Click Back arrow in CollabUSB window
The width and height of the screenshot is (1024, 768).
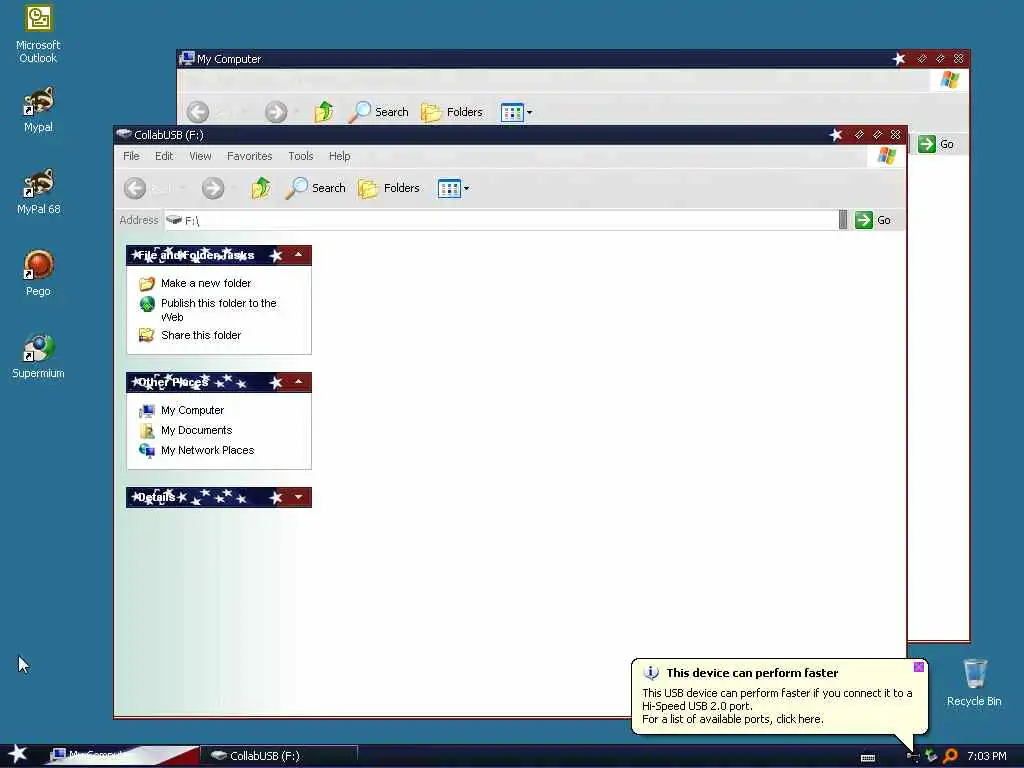135,188
